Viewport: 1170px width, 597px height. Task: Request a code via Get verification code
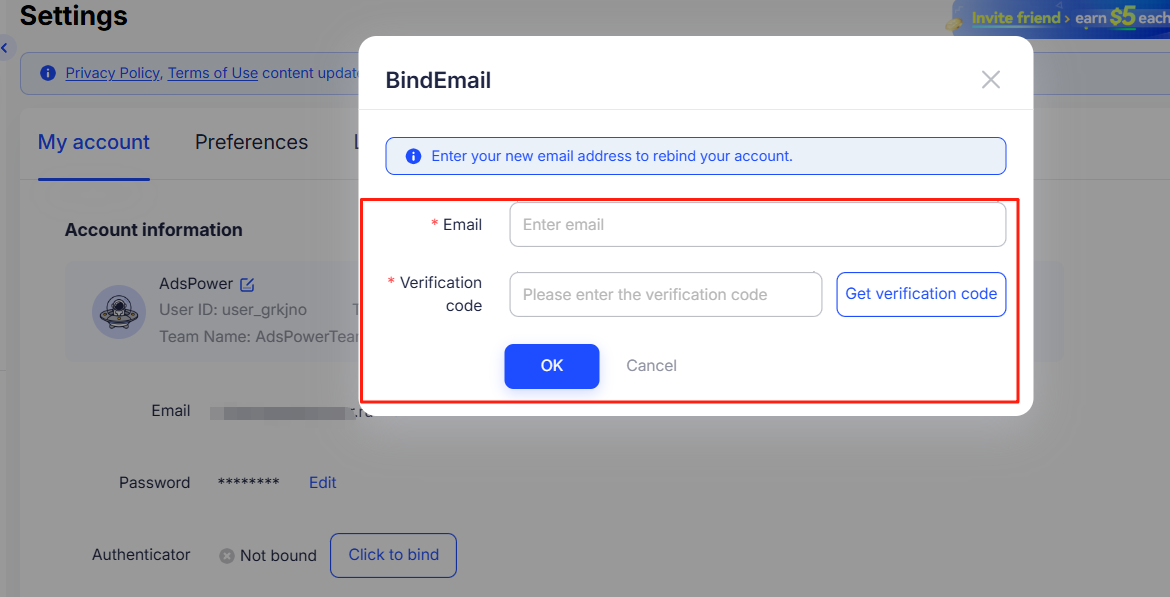920,294
